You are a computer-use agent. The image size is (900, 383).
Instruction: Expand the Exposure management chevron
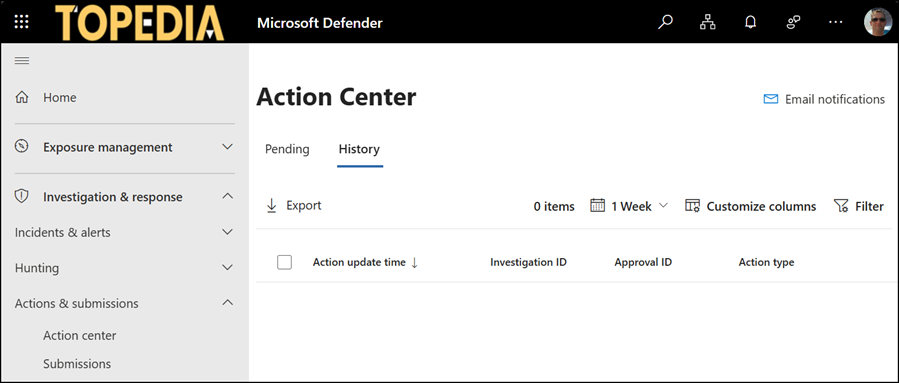pyautogui.click(x=227, y=146)
